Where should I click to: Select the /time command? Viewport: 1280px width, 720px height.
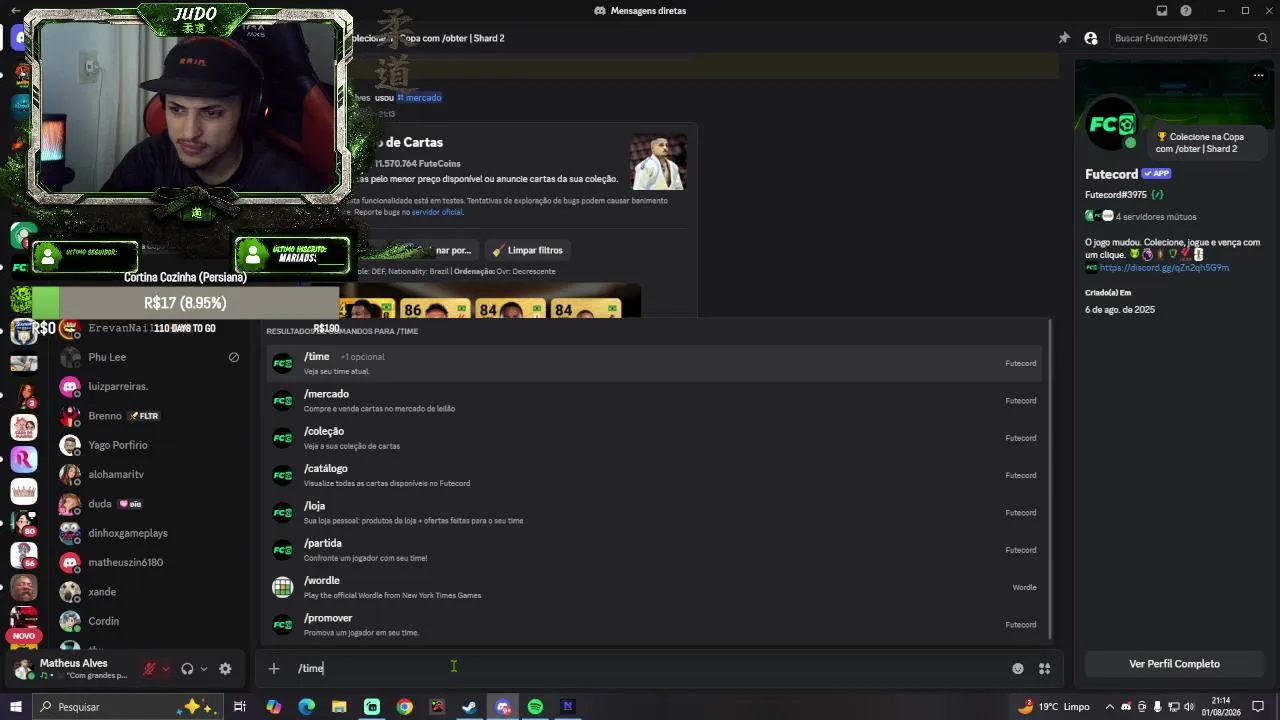655,363
